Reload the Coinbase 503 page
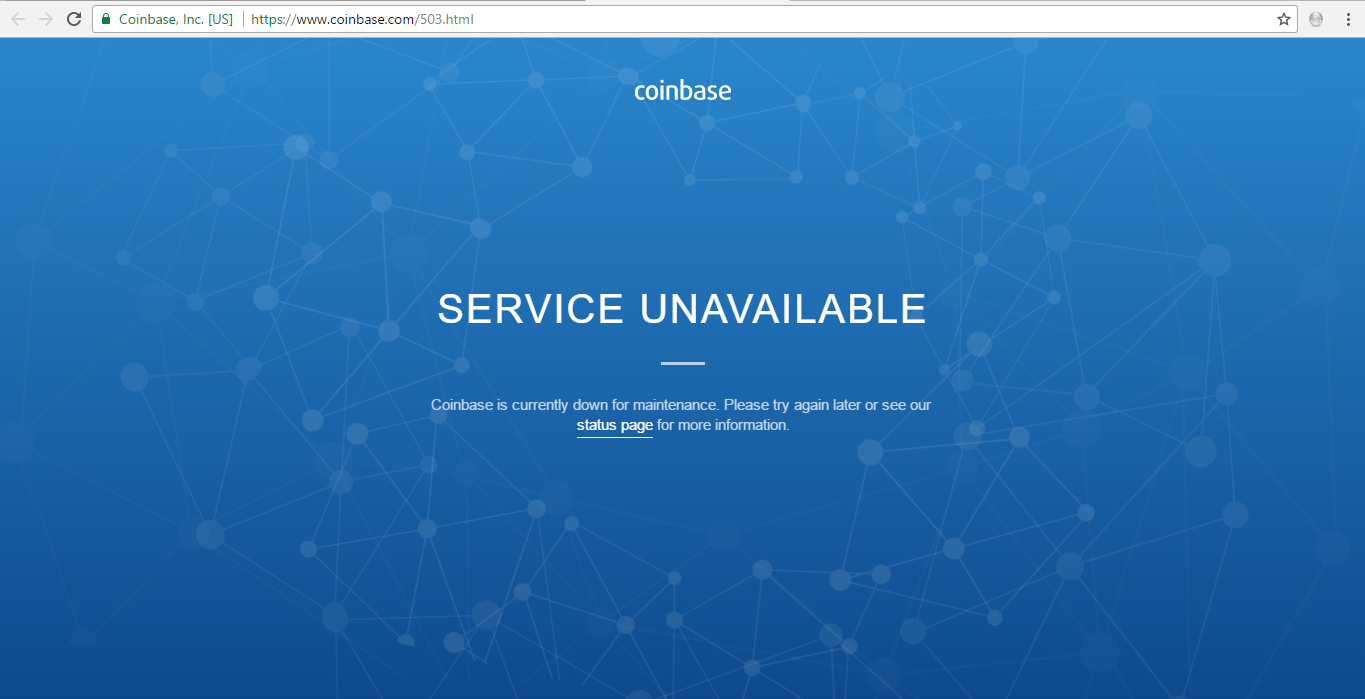The width and height of the screenshot is (1365, 699). [74, 19]
